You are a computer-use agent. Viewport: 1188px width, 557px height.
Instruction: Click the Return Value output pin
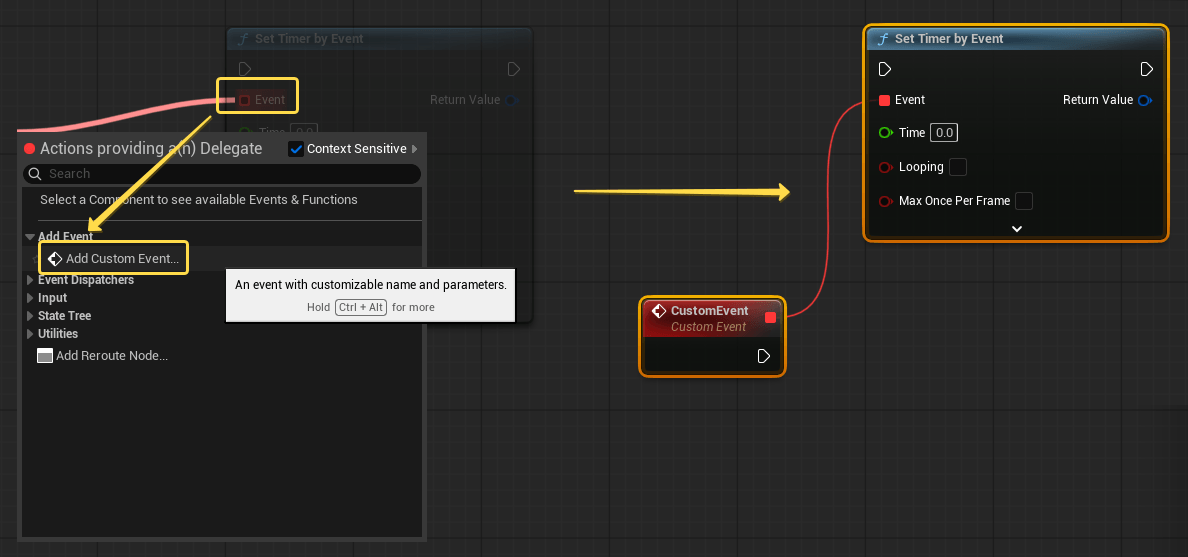click(1145, 100)
